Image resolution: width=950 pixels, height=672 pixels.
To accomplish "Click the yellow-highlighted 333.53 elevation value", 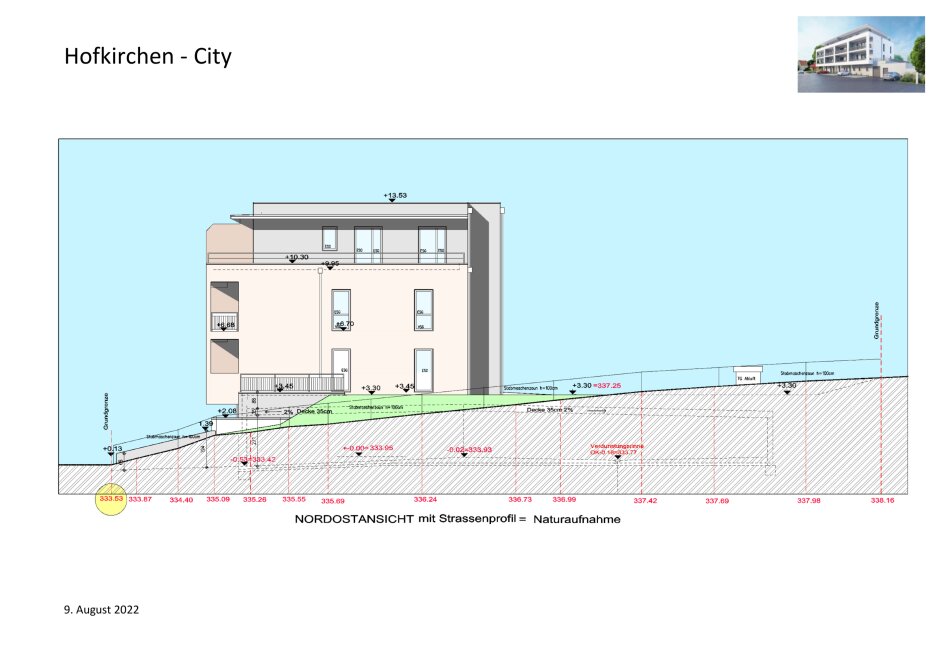I will pyautogui.click(x=110, y=499).
